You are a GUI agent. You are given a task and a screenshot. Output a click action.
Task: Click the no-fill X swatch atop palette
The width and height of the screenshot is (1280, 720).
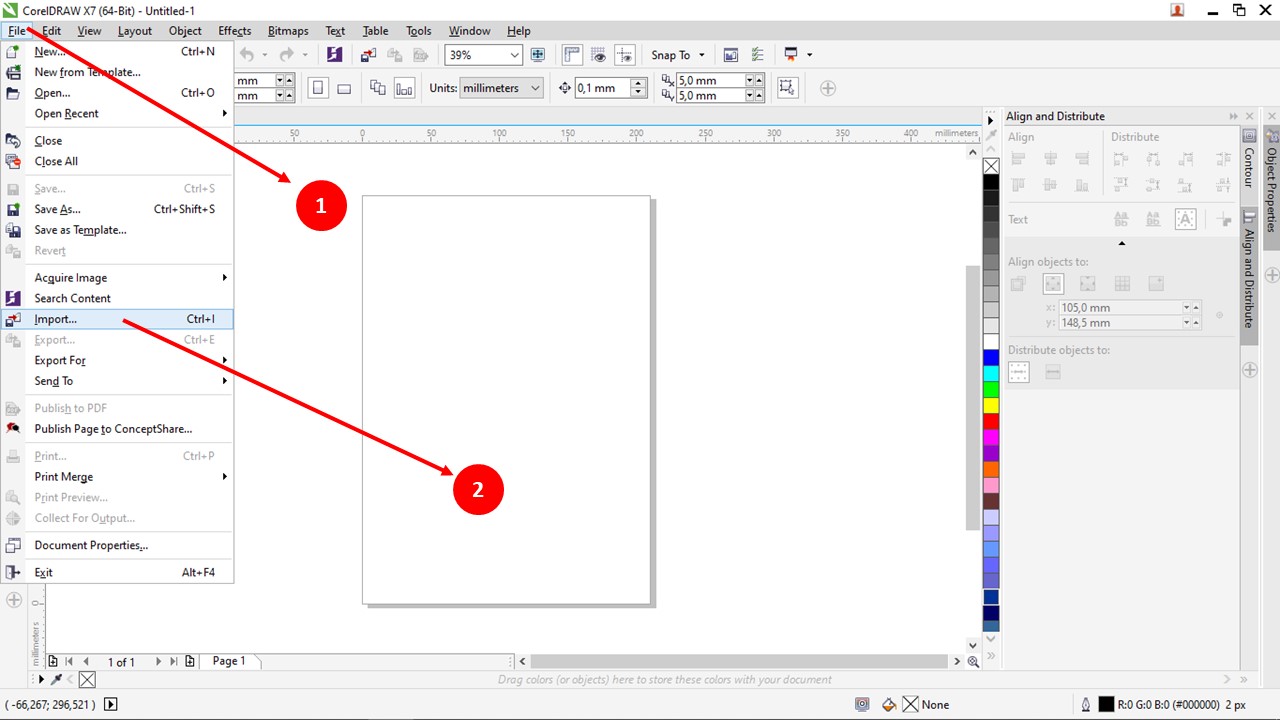(x=991, y=166)
